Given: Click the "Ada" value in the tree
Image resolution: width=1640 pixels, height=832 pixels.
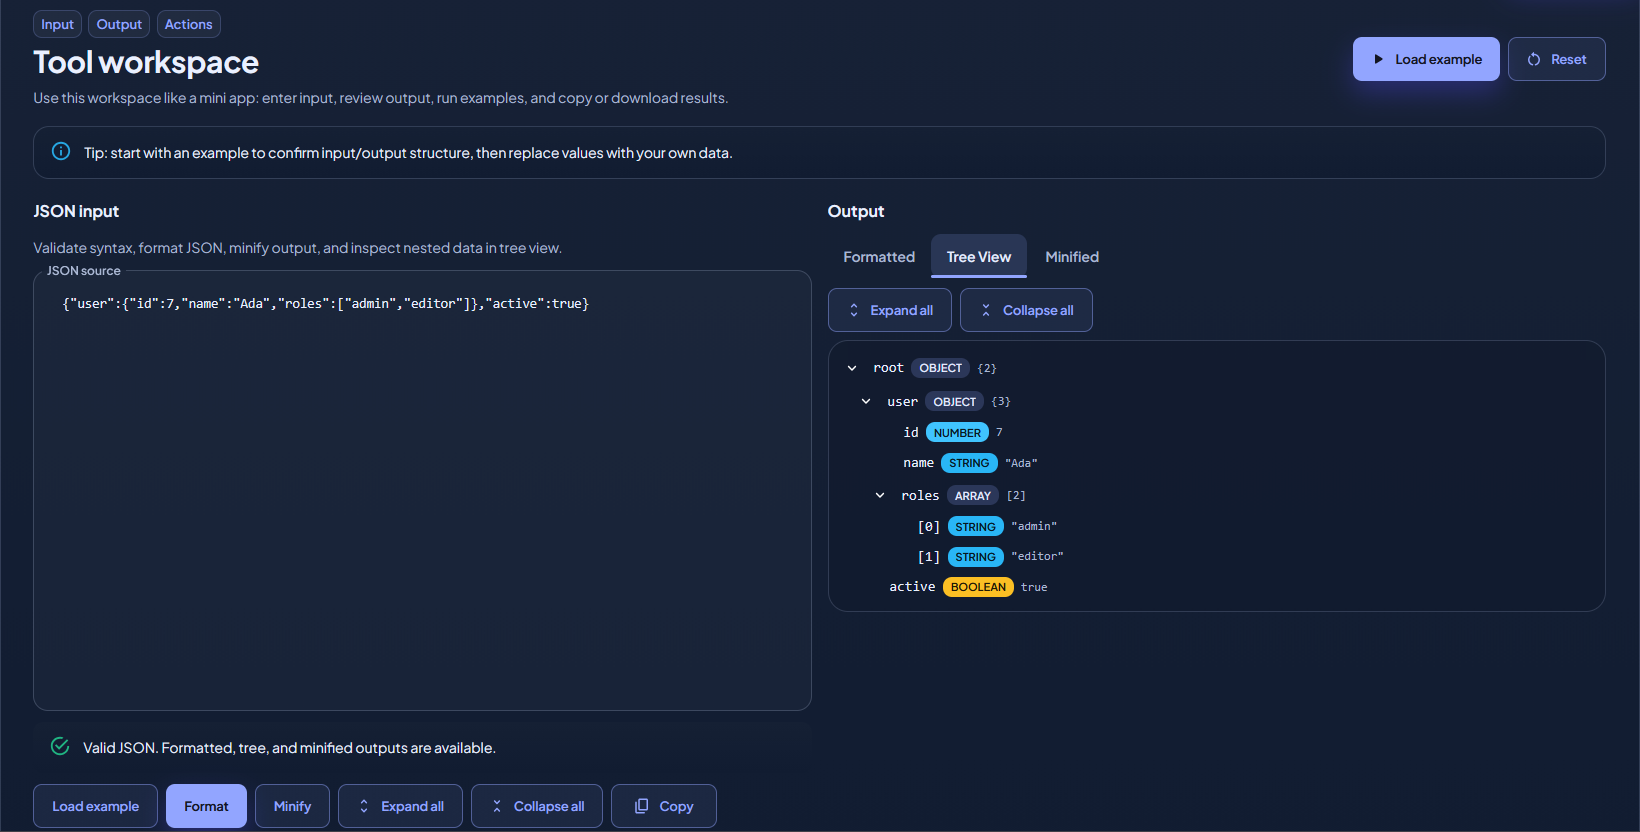Looking at the screenshot, I should click(1021, 463).
